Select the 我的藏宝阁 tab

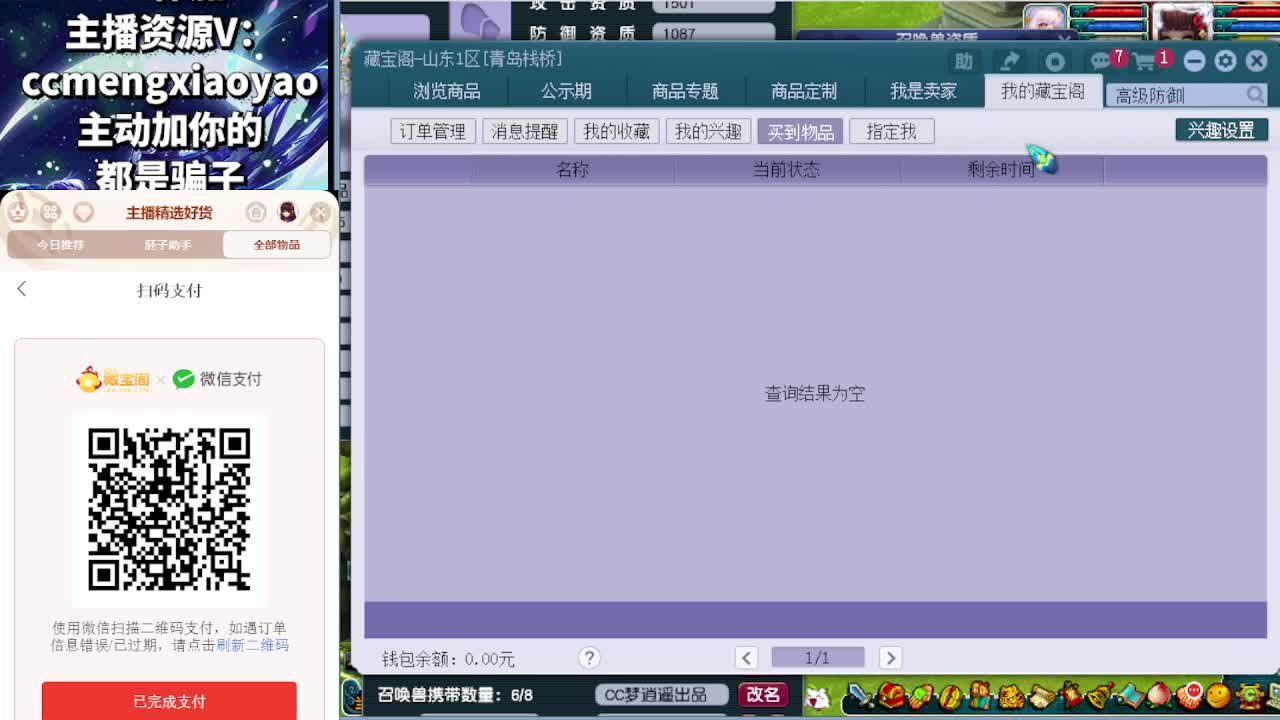[x=1043, y=91]
